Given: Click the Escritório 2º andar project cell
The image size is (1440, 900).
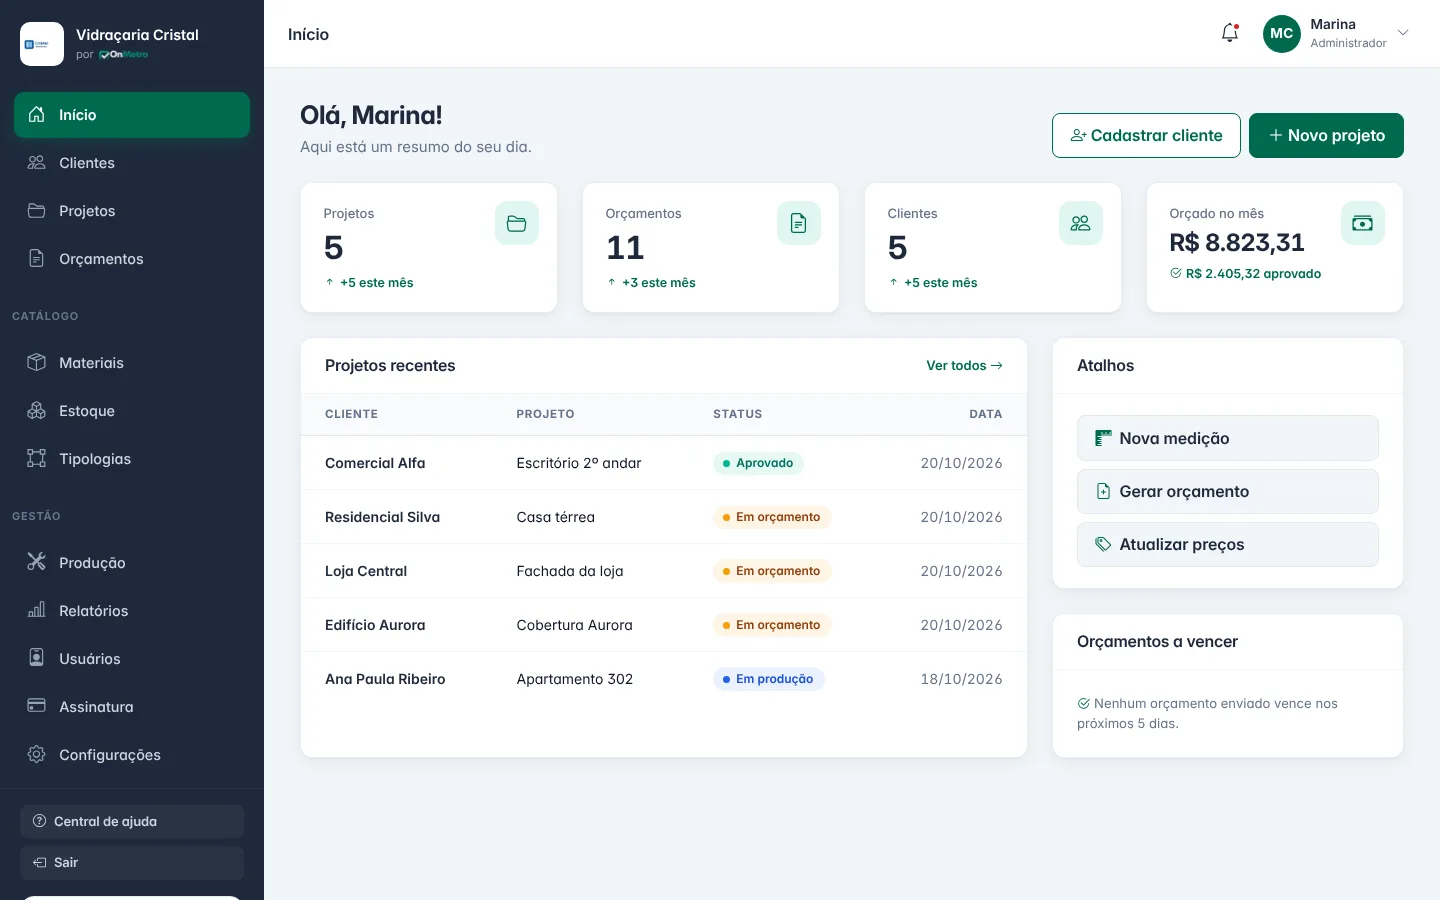Looking at the screenshot, I should click(579, 463).
